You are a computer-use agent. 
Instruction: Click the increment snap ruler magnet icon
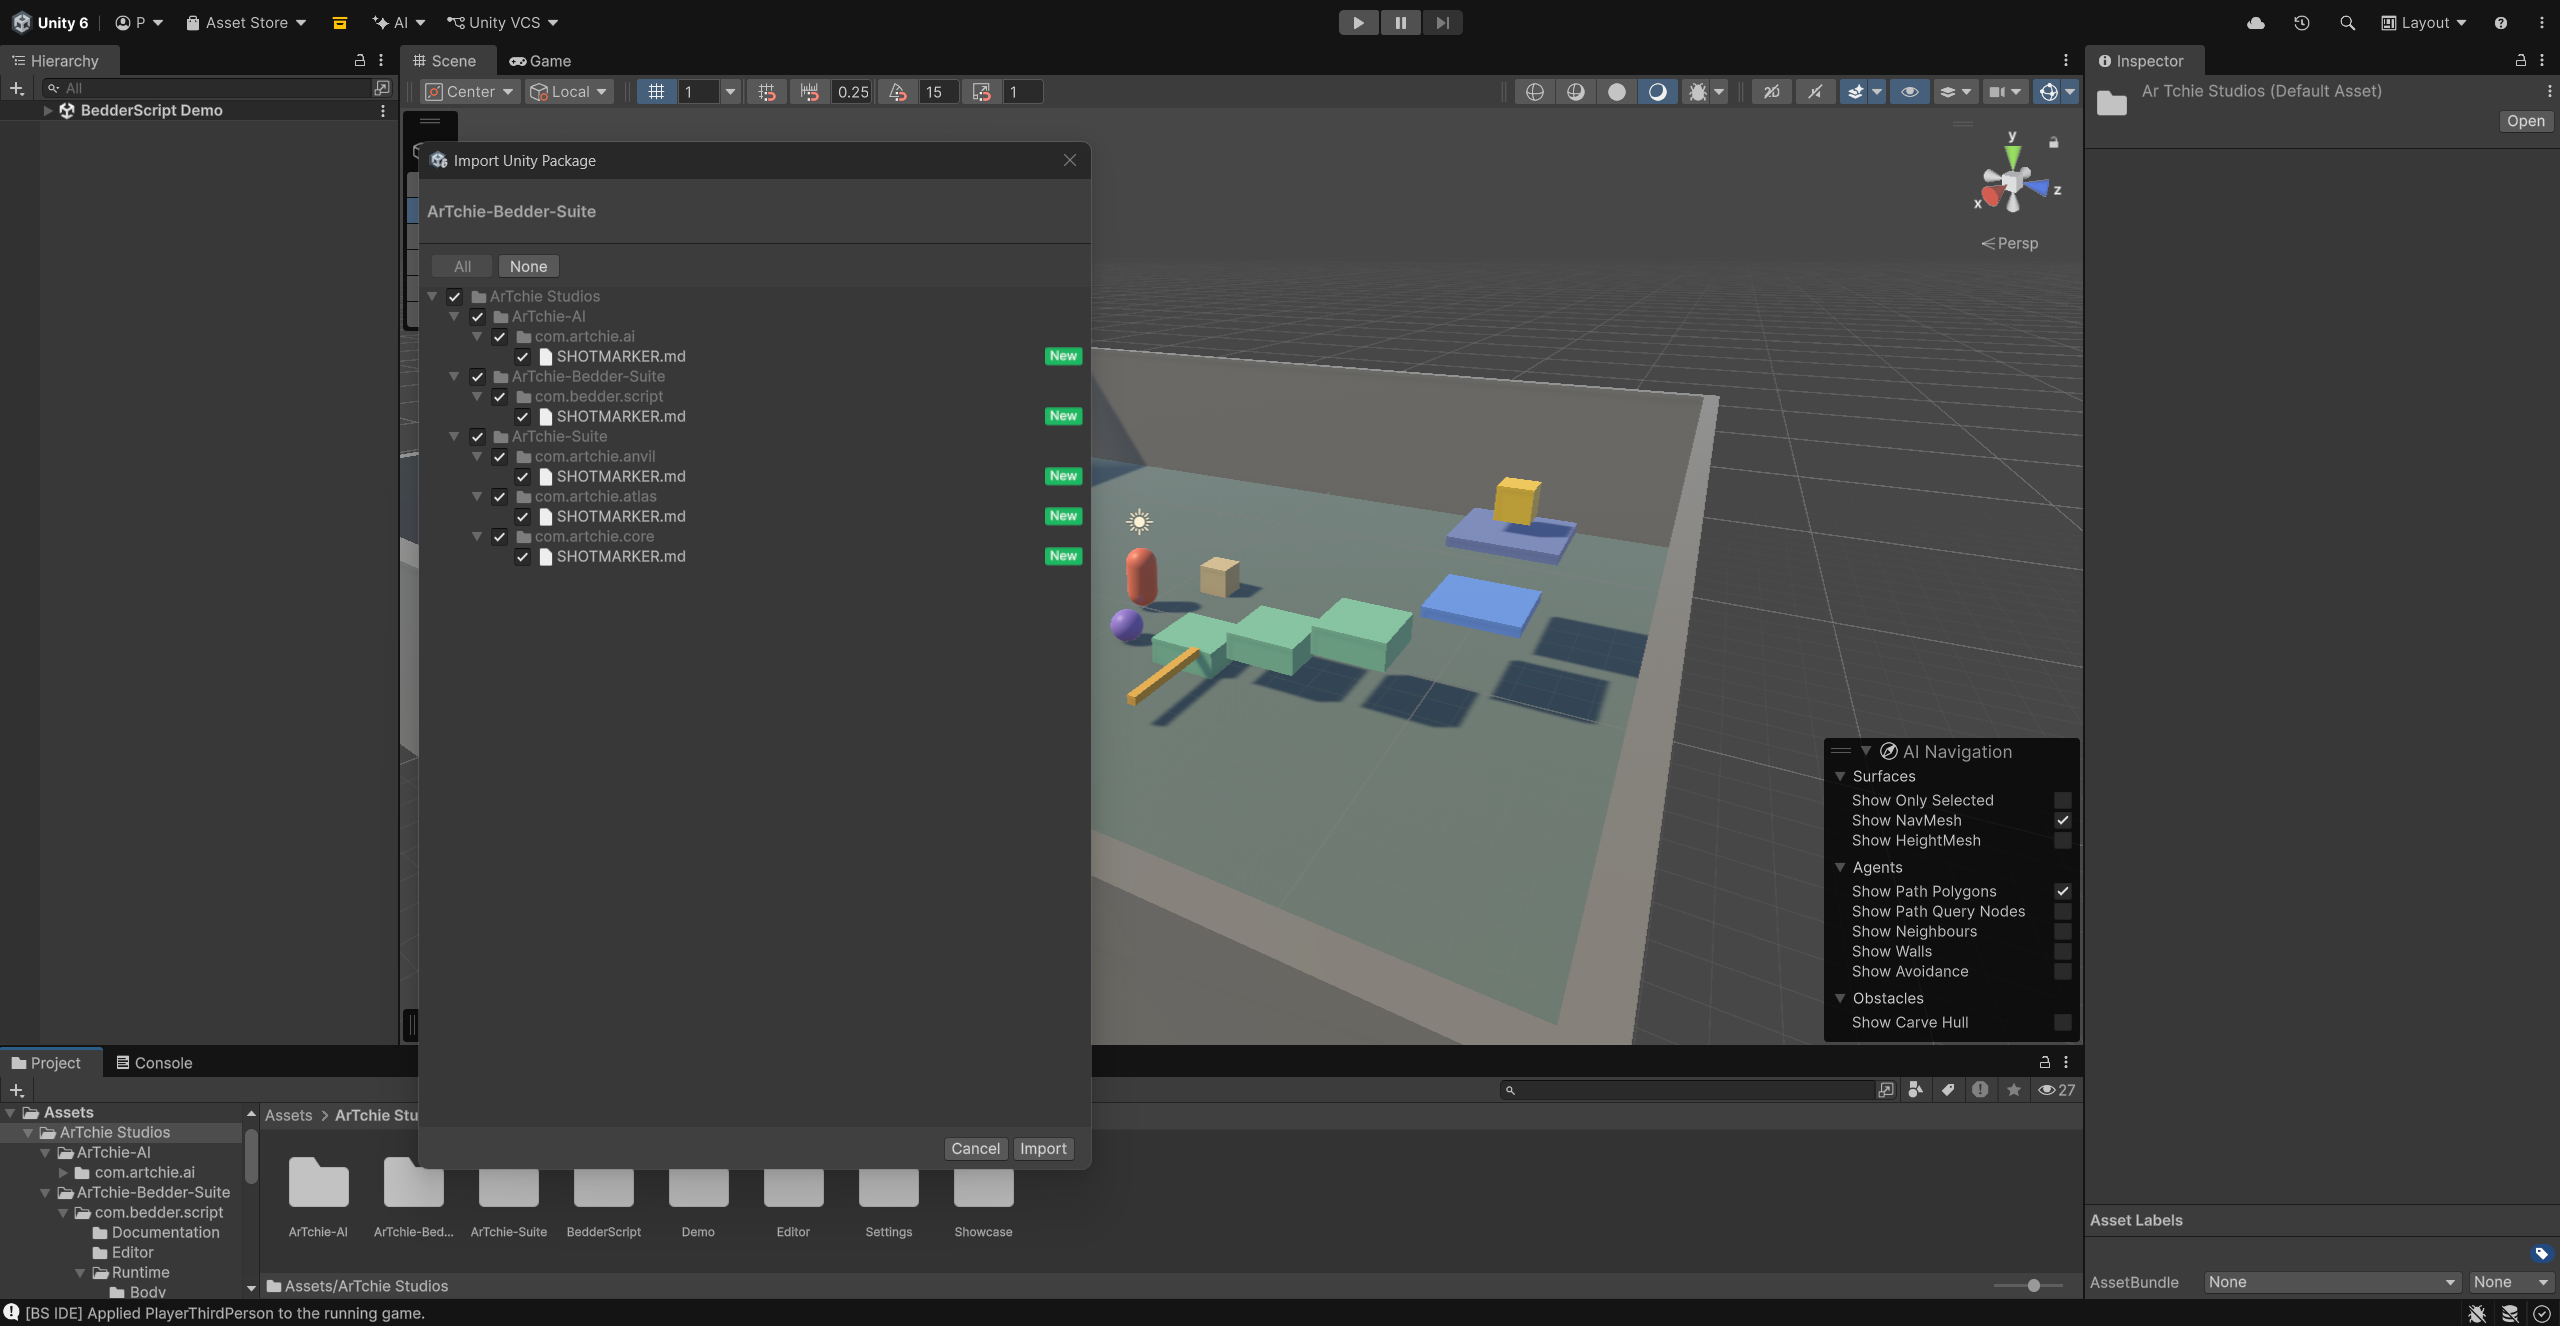point(810,92)
